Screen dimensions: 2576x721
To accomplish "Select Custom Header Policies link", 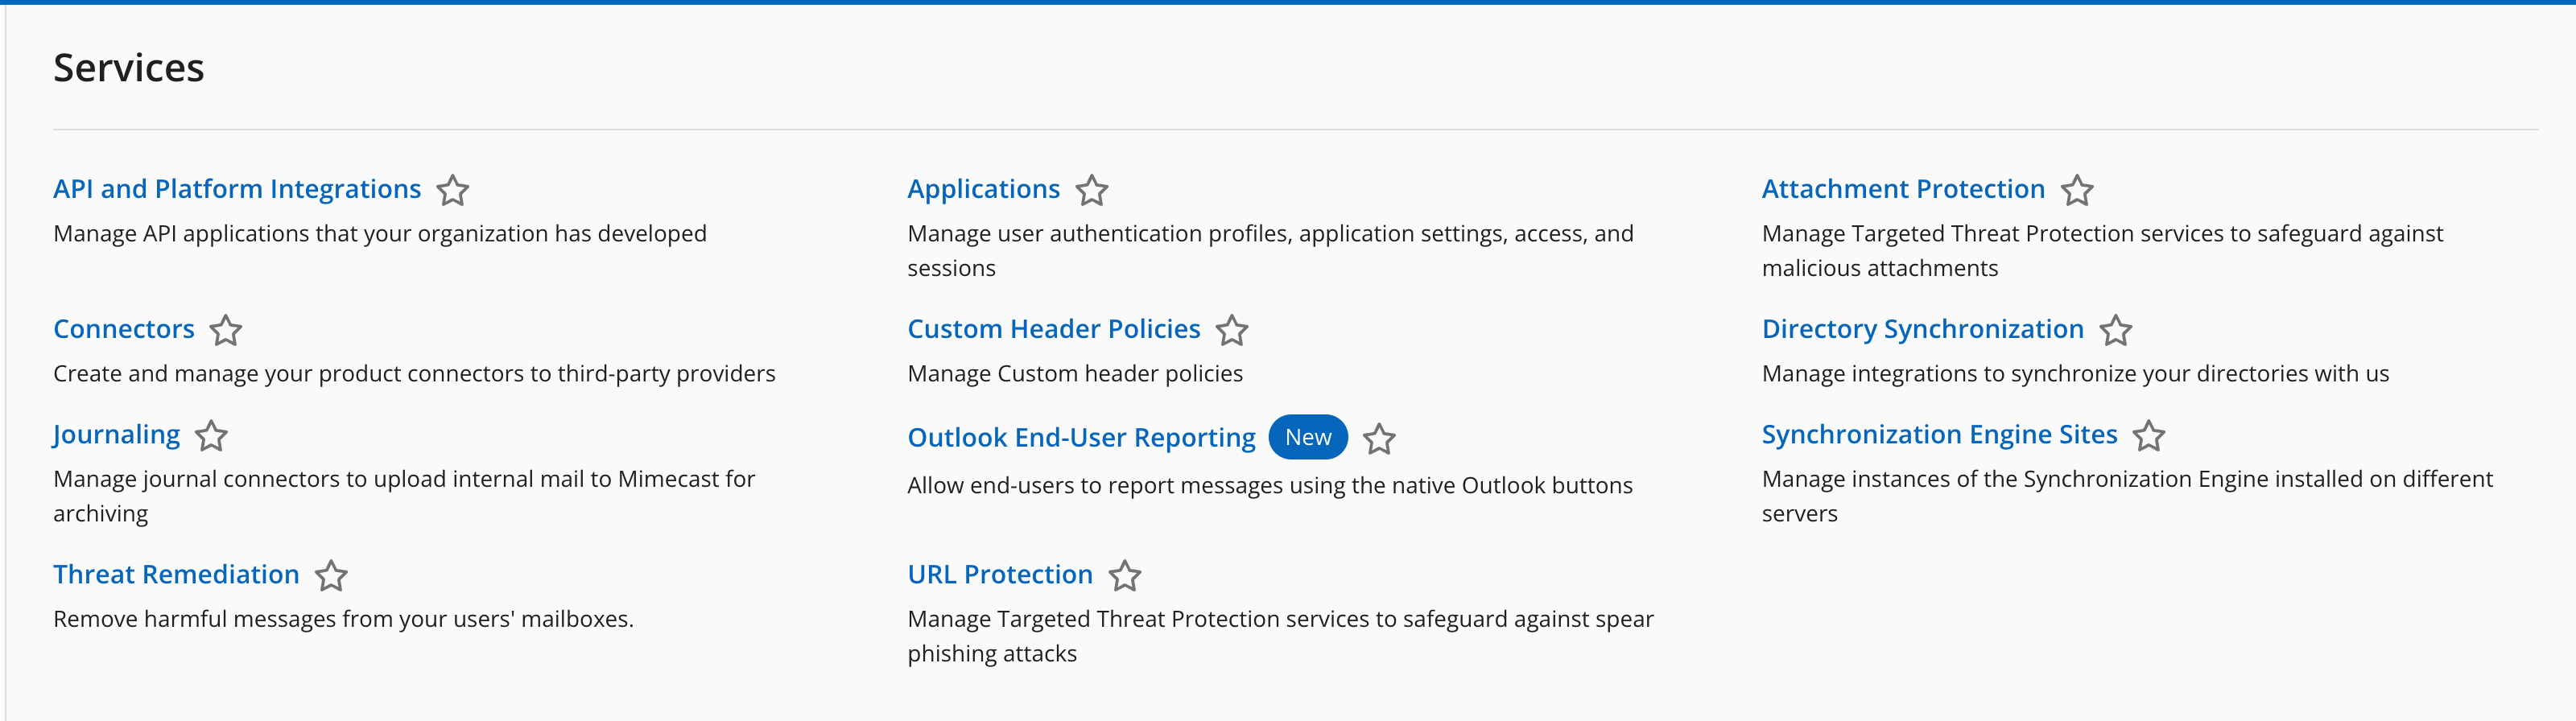I will coord(1054,329).
